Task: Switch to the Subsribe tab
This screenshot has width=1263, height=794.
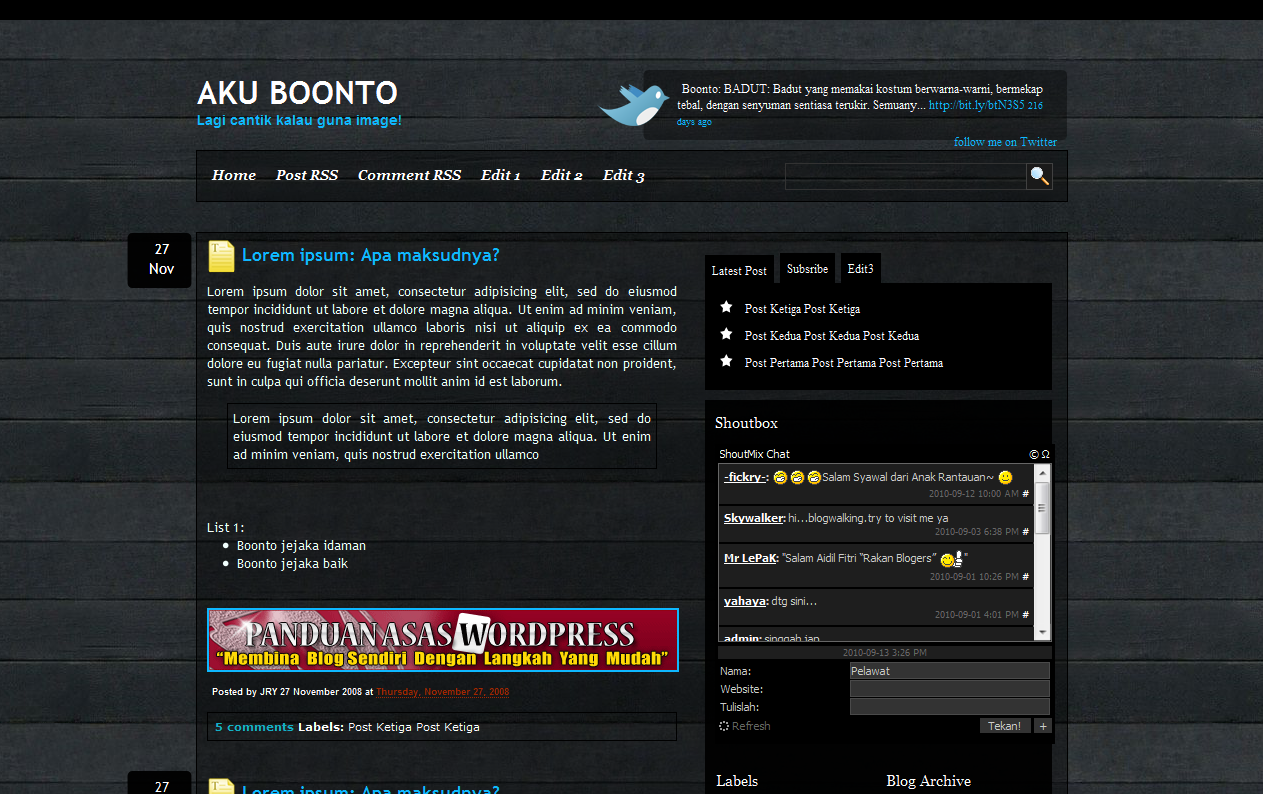Action: coord(807,269)
